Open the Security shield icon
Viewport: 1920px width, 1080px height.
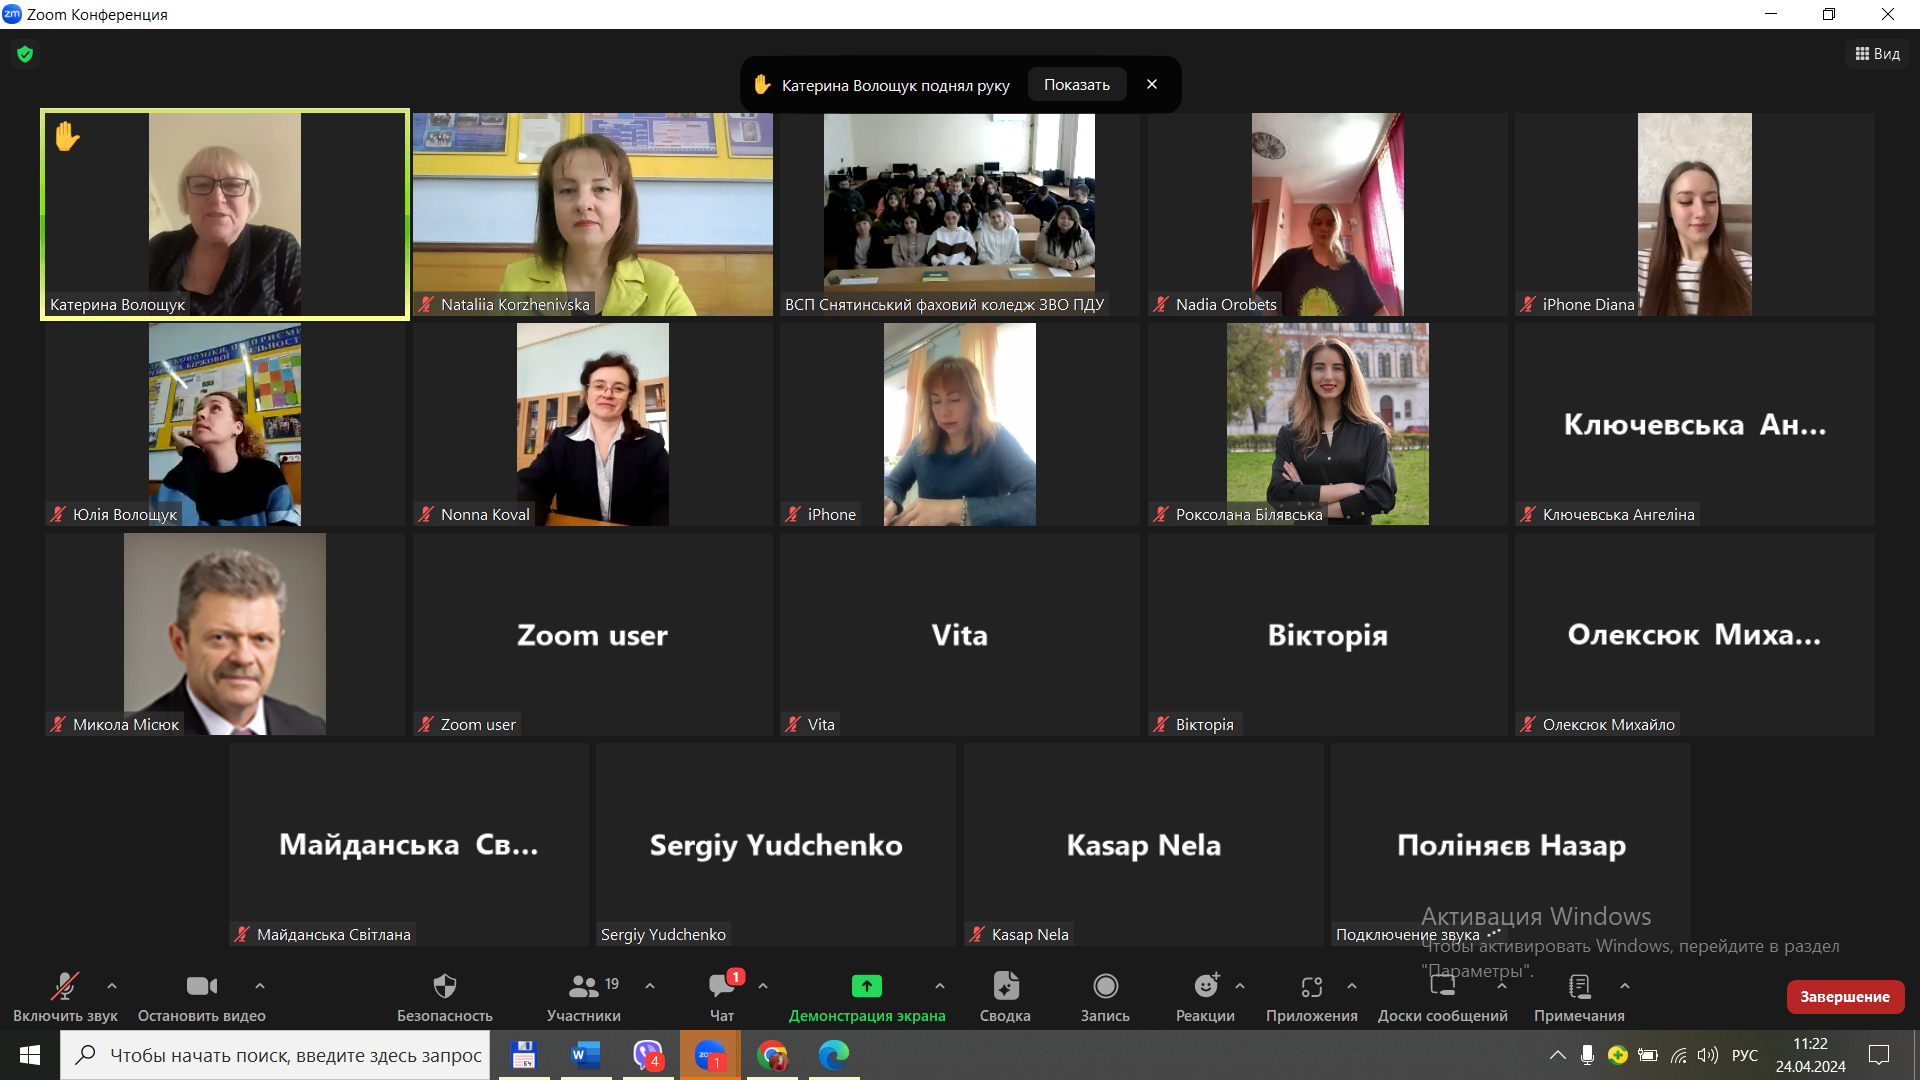(x=444, y=987)
